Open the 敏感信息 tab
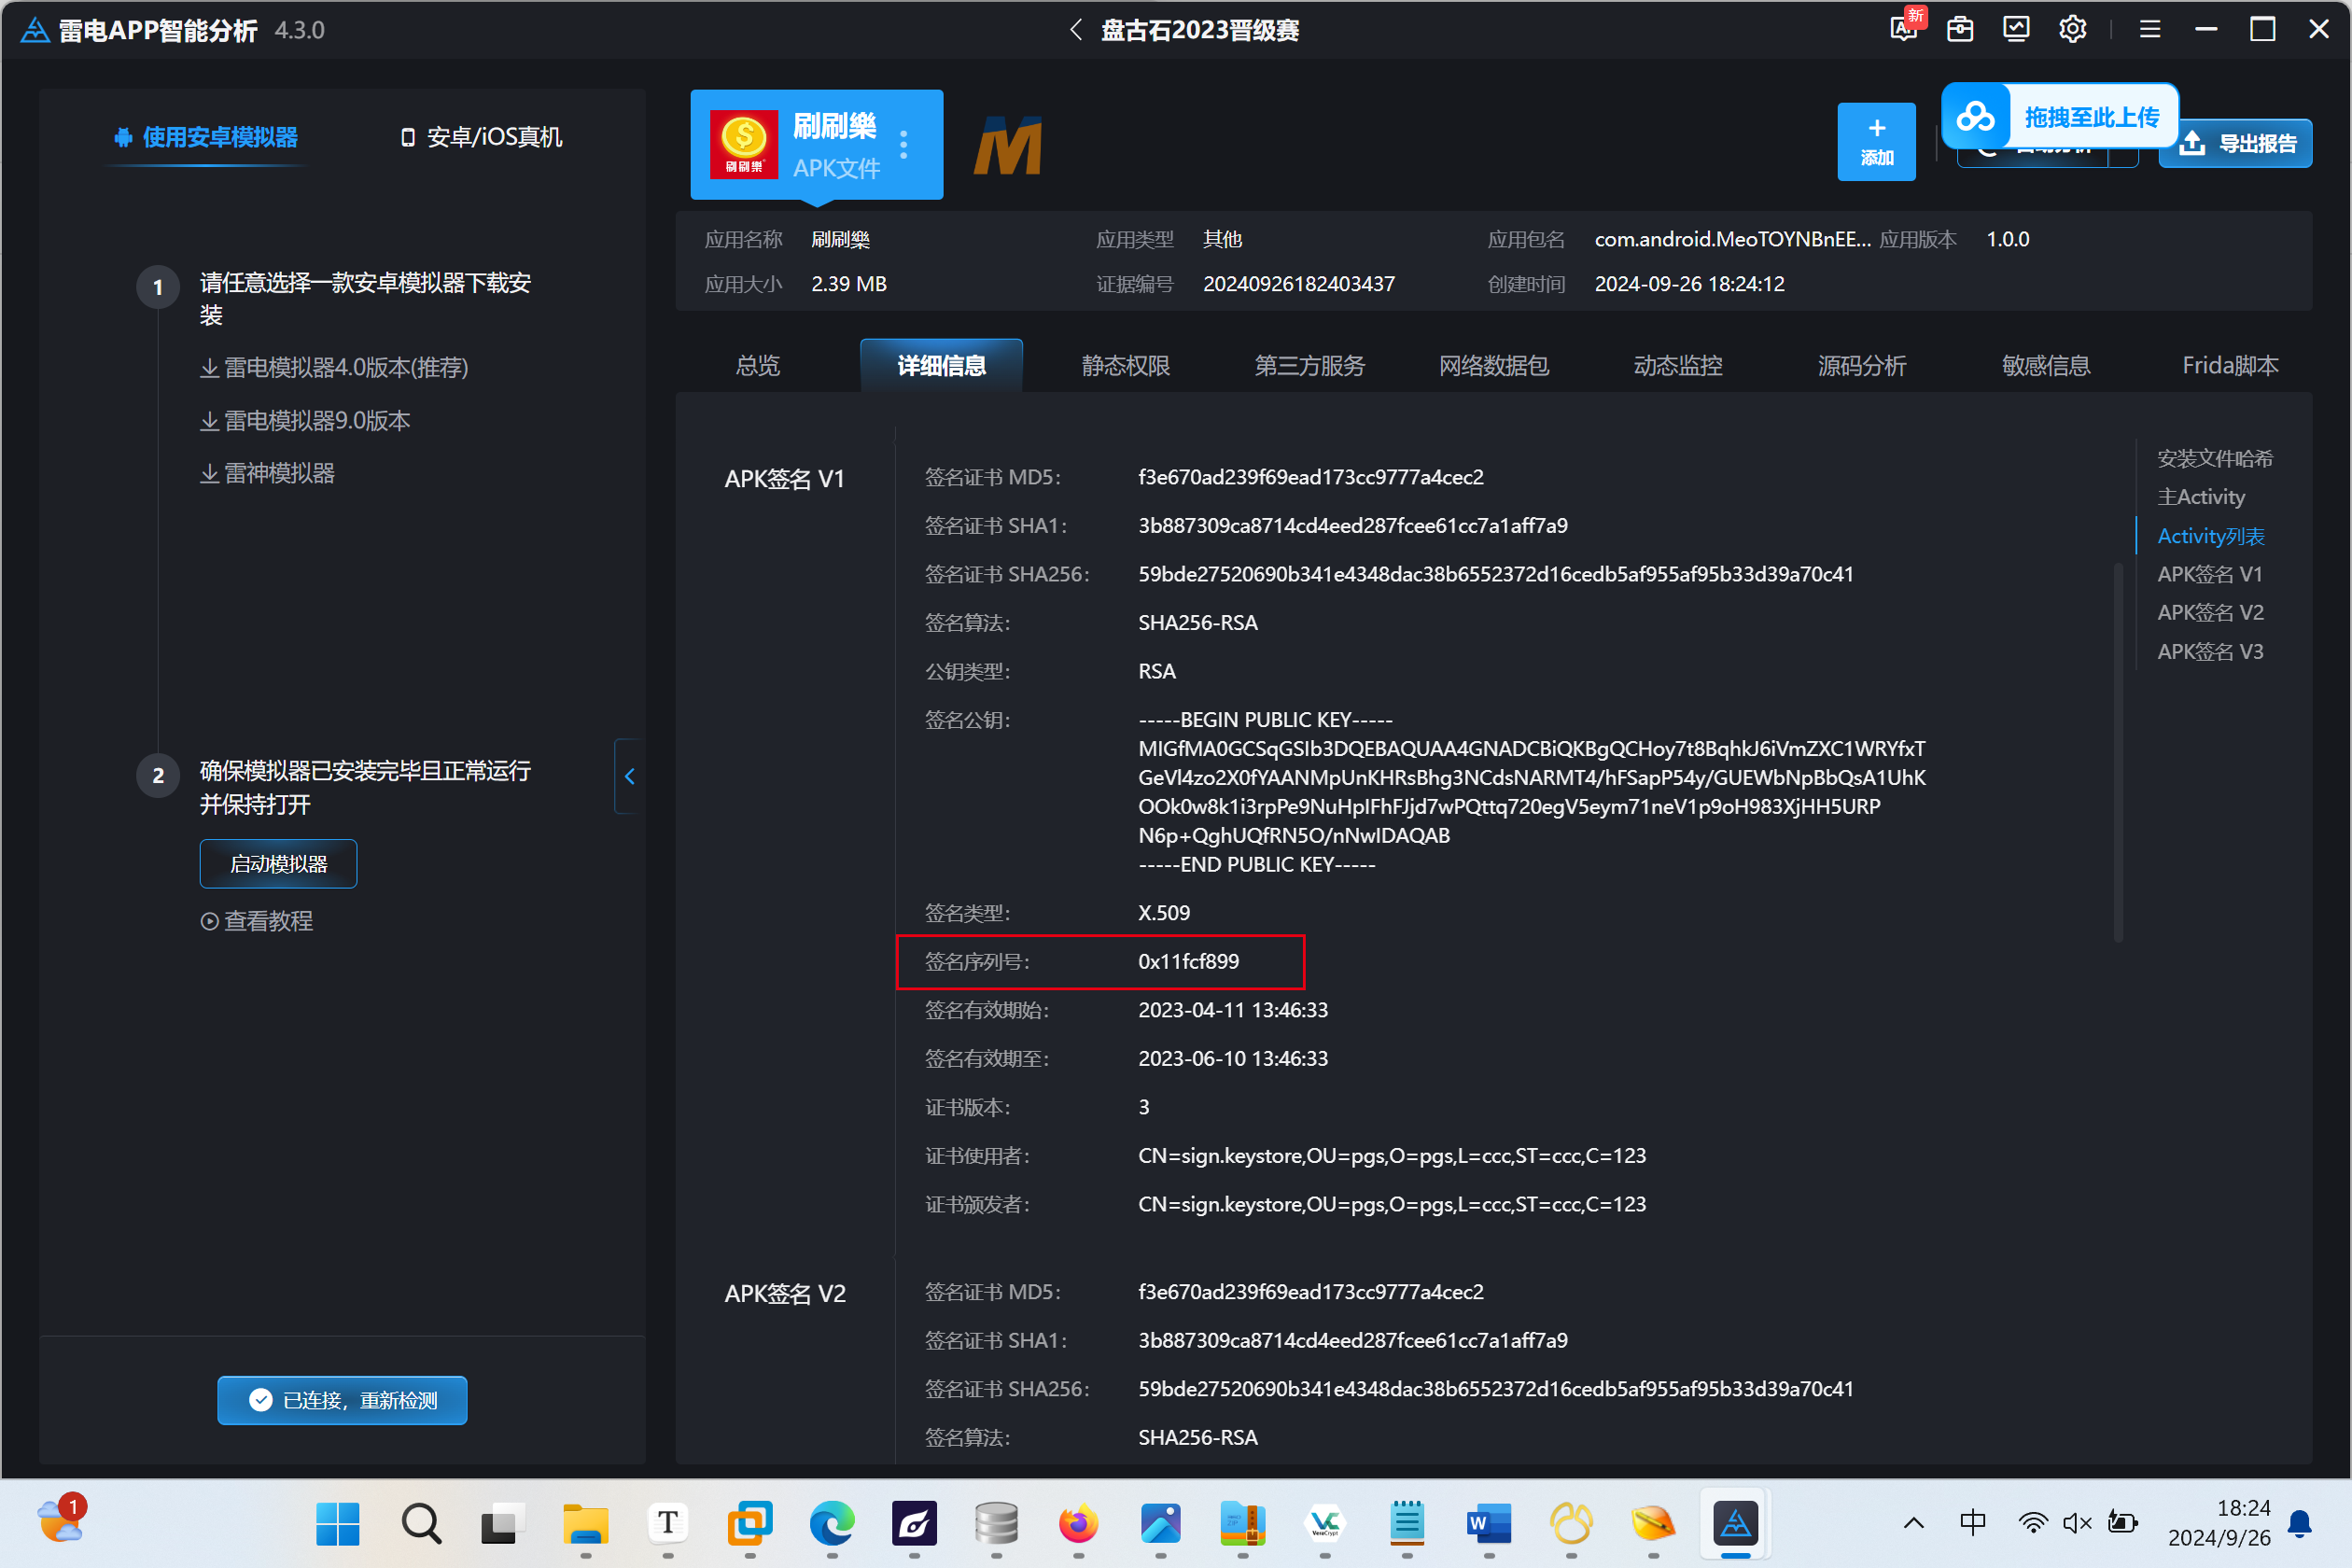 [x=2045, y=366]
